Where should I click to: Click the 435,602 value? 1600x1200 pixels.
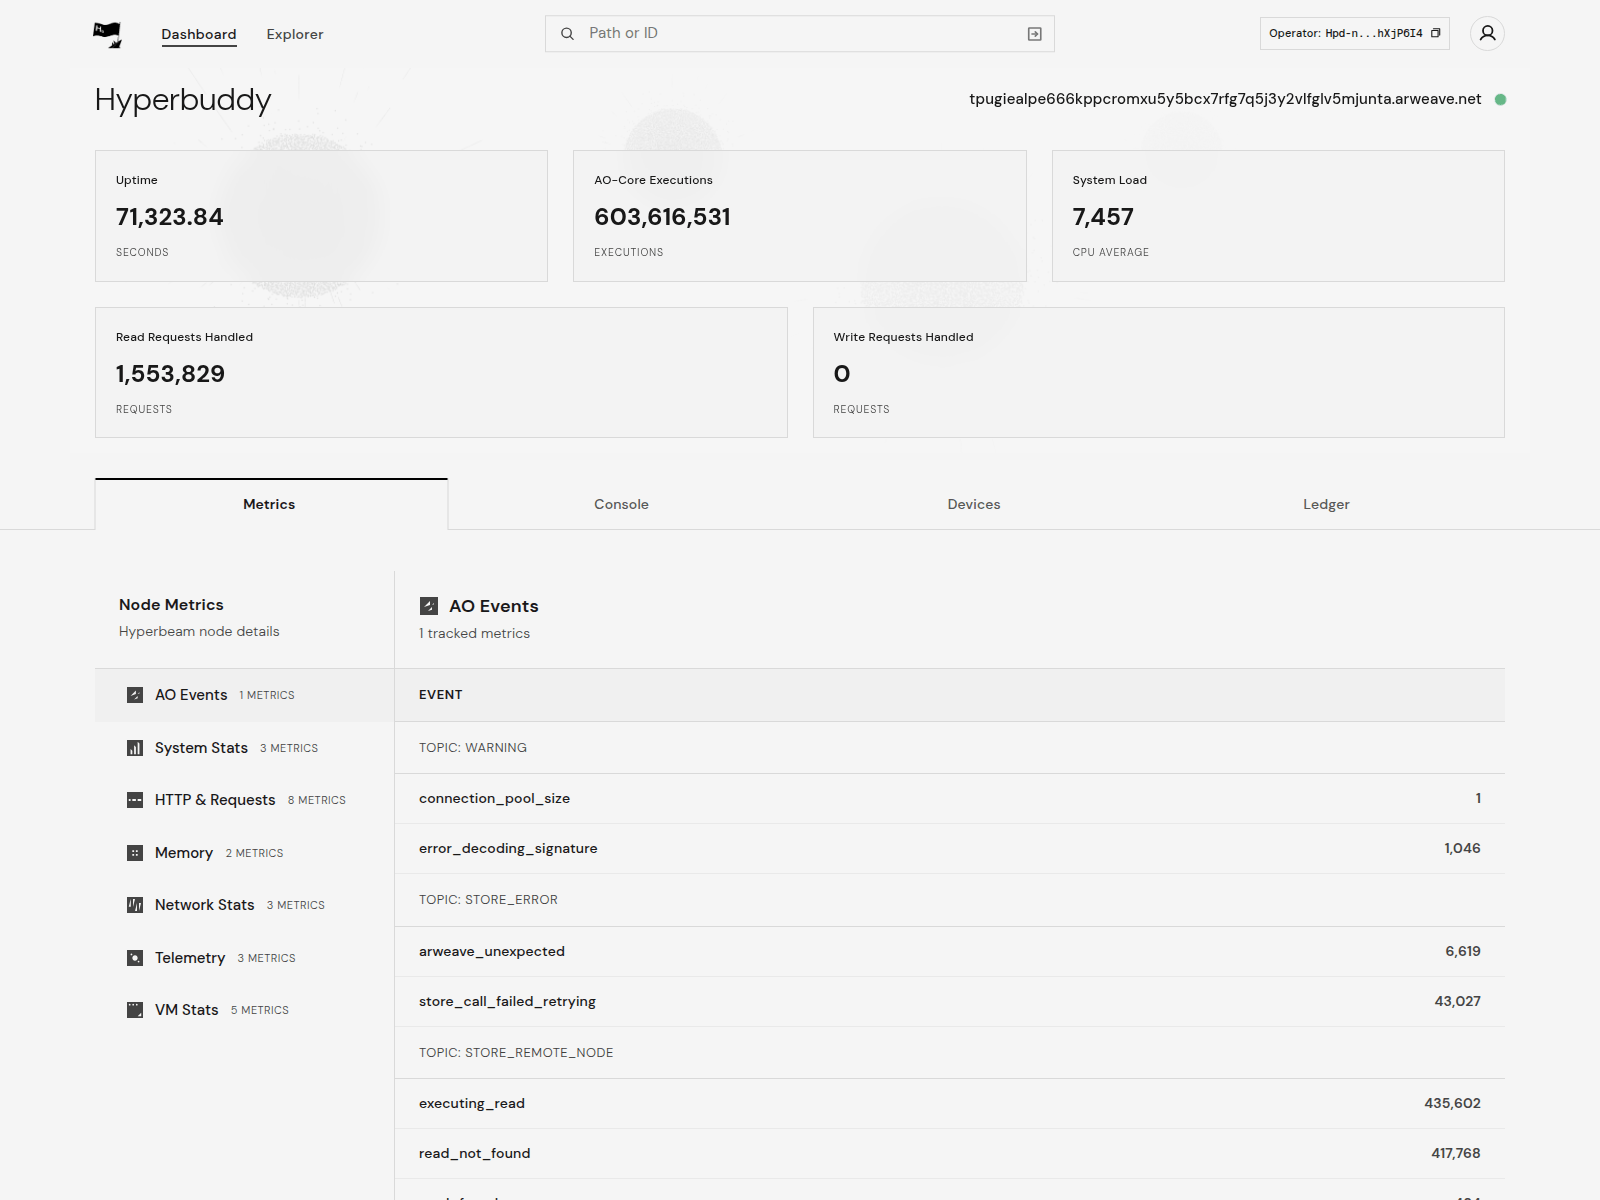1453,1104
